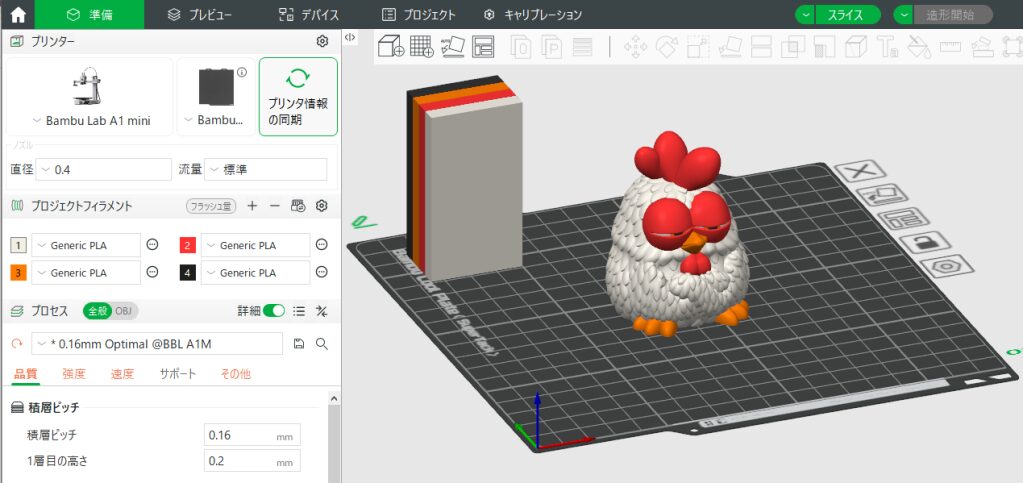This screenshot has width=1023, height=483.
Task: Open settings list icon beside 詳細 toggle
Action: click(299, 311)
